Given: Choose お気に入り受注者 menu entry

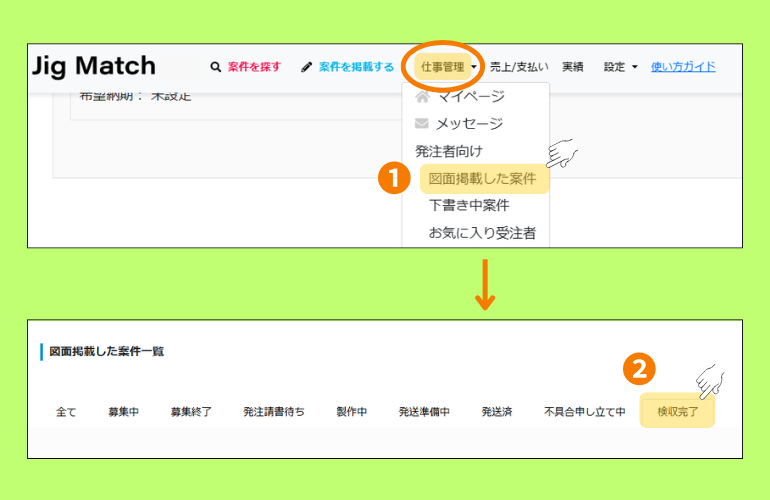Looking at the screenshot, I should [x=482, y=233].
